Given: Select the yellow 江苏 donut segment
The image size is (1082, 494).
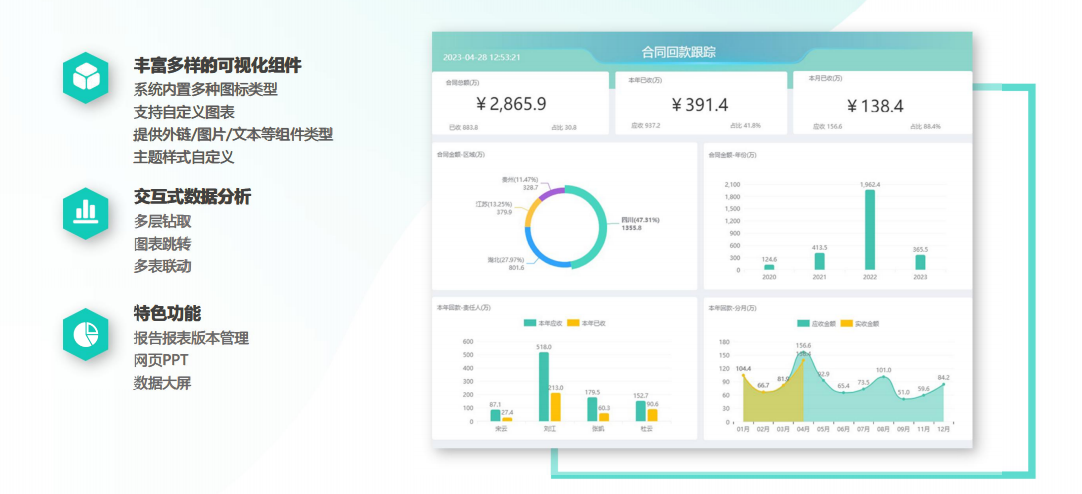Looking at the screenshot, I should (530, 213).
